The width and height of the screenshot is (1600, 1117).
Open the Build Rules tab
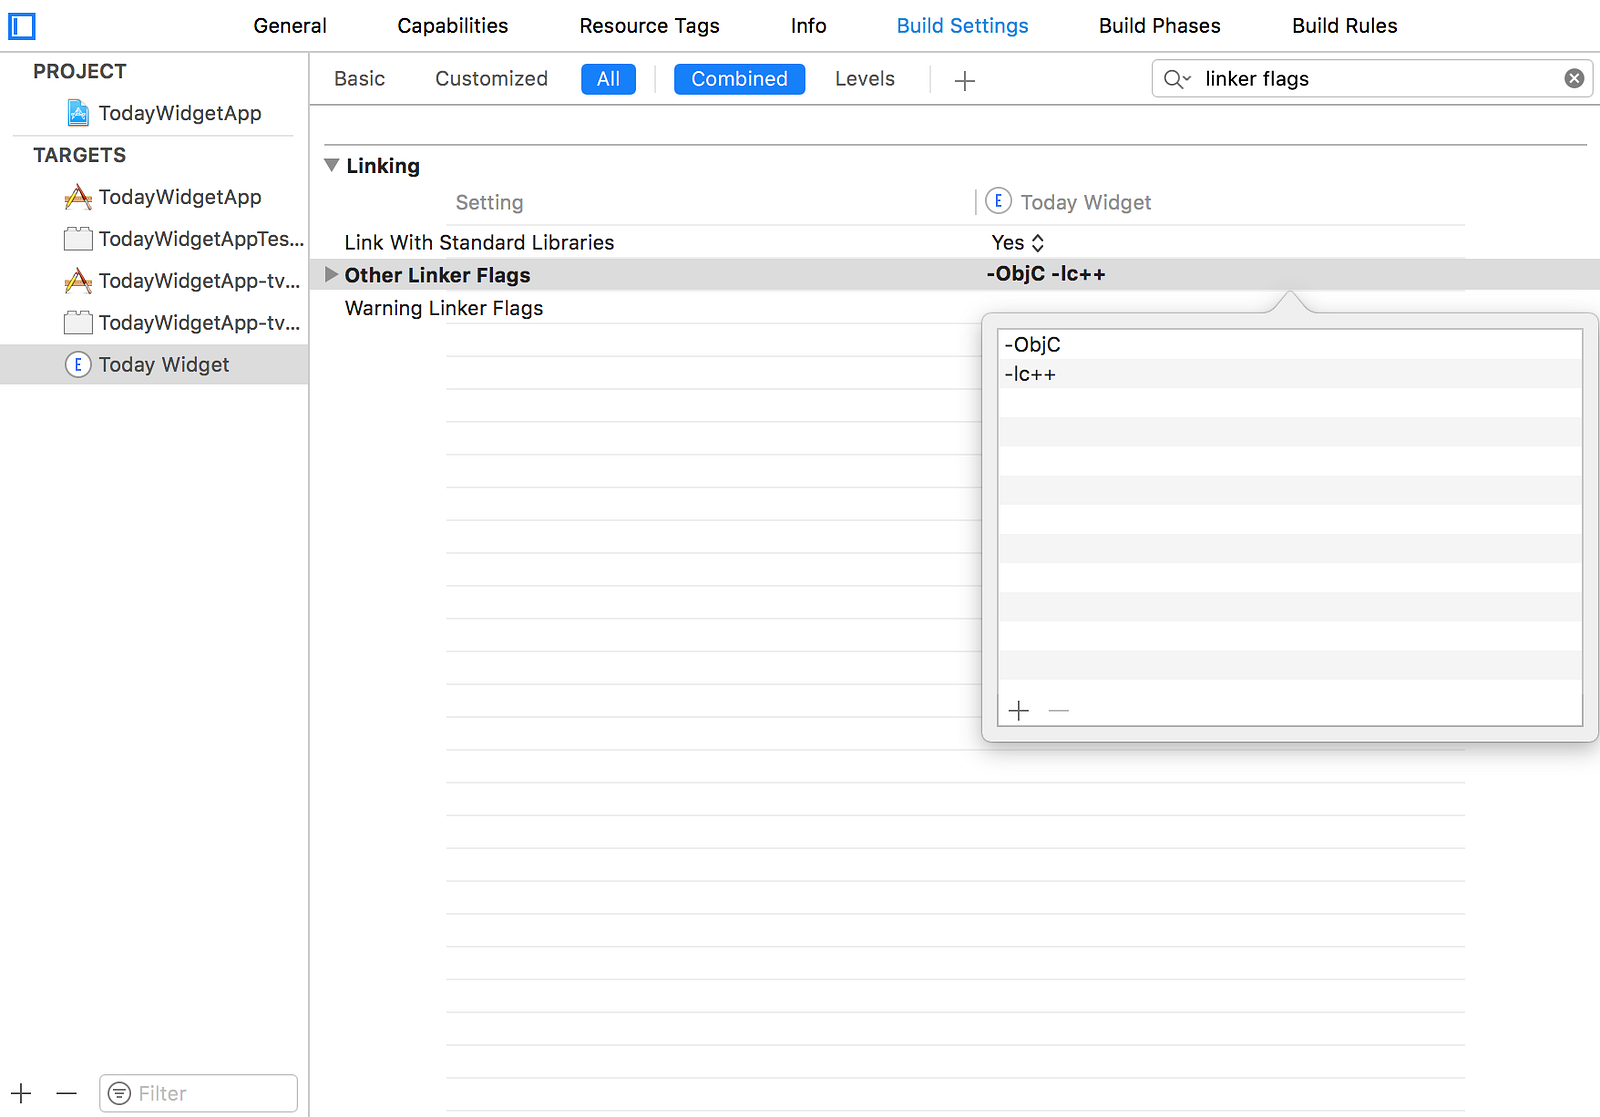point(1345,26)
